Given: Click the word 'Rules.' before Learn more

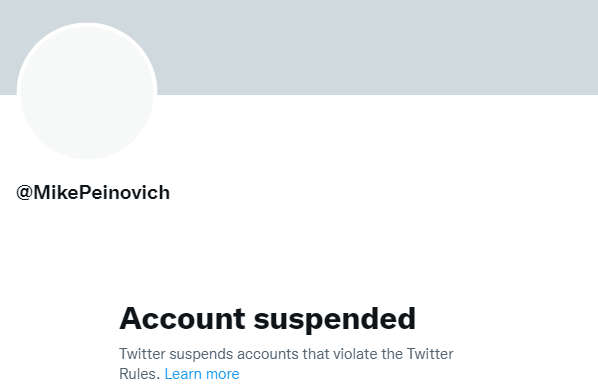Looking at the screenshot, I should pos(139,374).
